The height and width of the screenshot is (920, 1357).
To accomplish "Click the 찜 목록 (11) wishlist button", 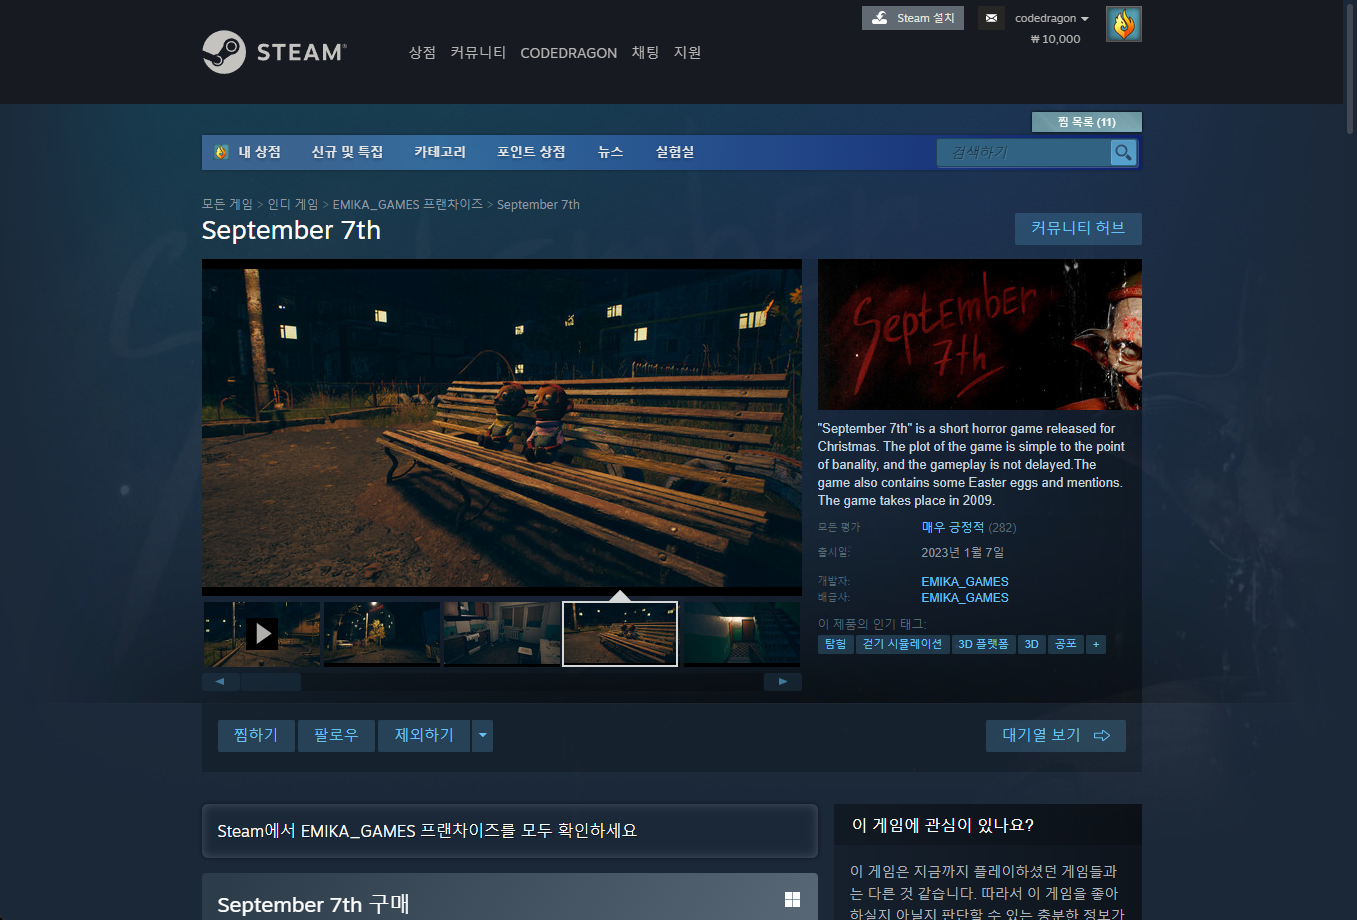I will (1086, 122).
